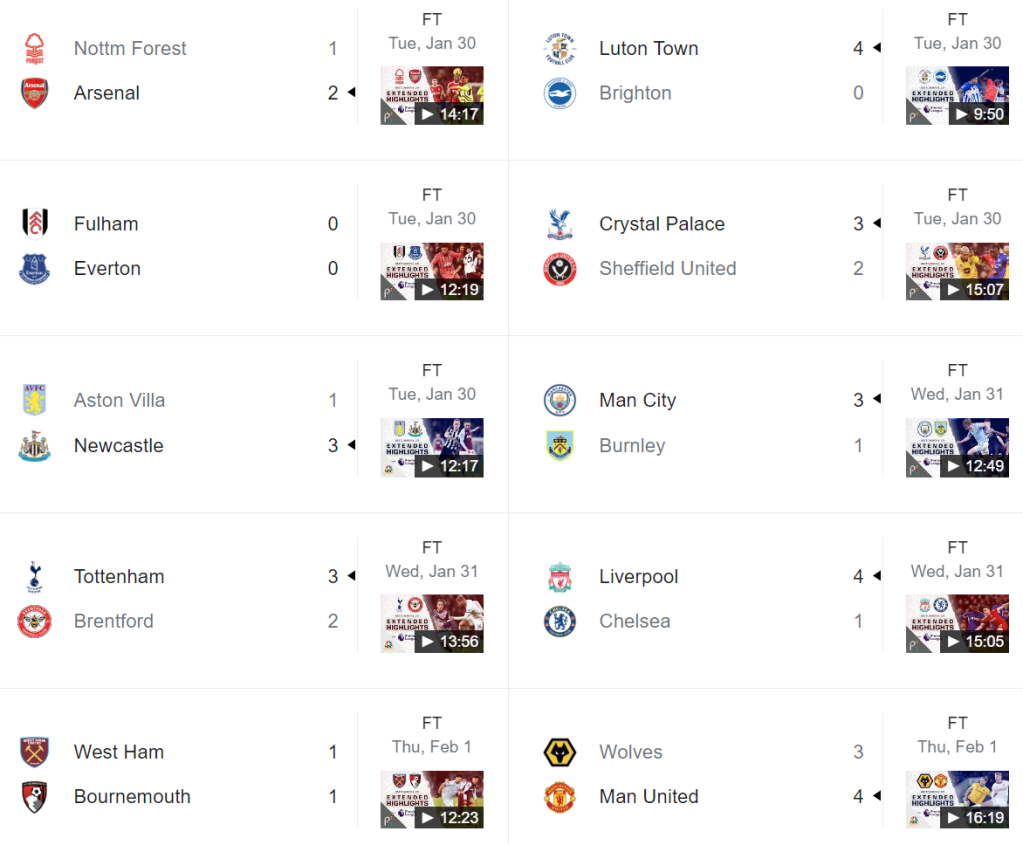Viewport: 1023px width, 845px height.
Task: Play Nottm Forest vs Arsenal highlights video
Action: tap(432, 96)
